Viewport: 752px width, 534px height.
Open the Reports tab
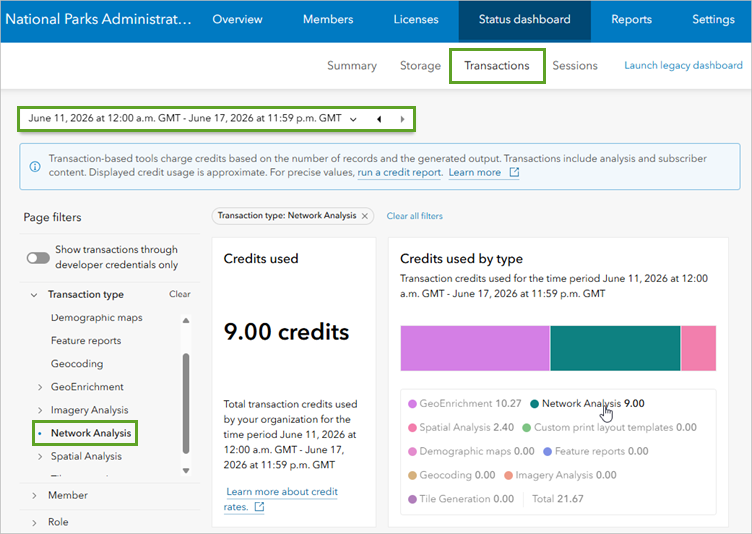(x=631, y=19)
